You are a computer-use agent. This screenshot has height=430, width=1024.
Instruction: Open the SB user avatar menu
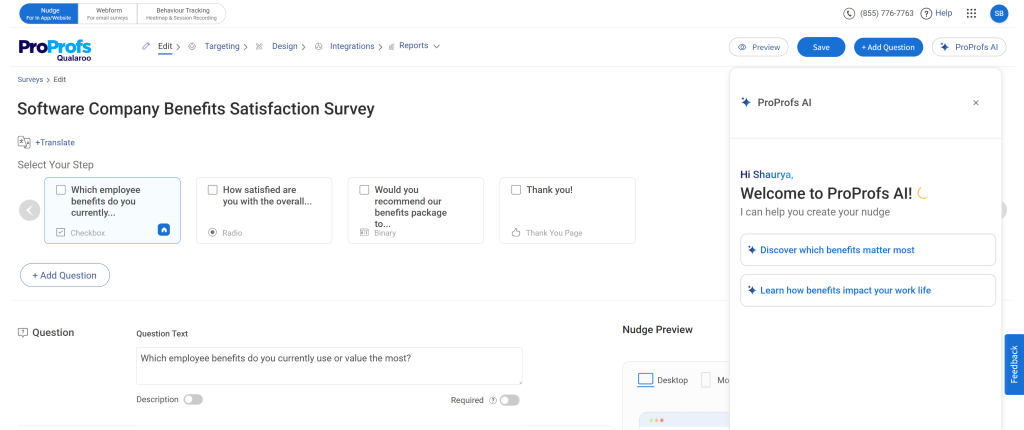point(999,14)
